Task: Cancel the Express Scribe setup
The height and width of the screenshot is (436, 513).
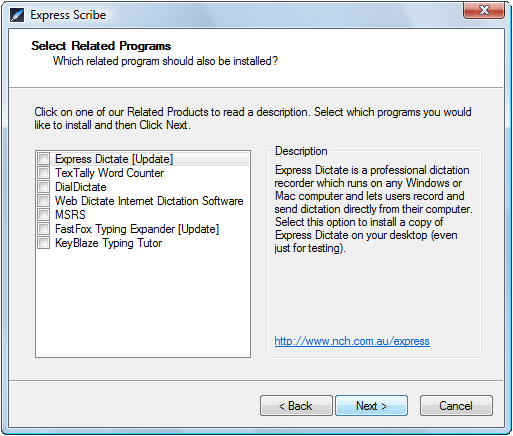Action: tap(456, 406)
